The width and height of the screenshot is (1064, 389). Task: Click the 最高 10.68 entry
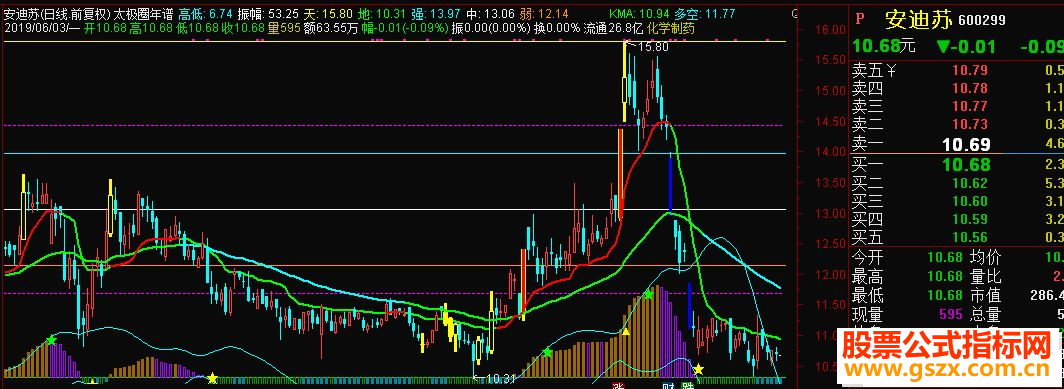pos(907,276)
